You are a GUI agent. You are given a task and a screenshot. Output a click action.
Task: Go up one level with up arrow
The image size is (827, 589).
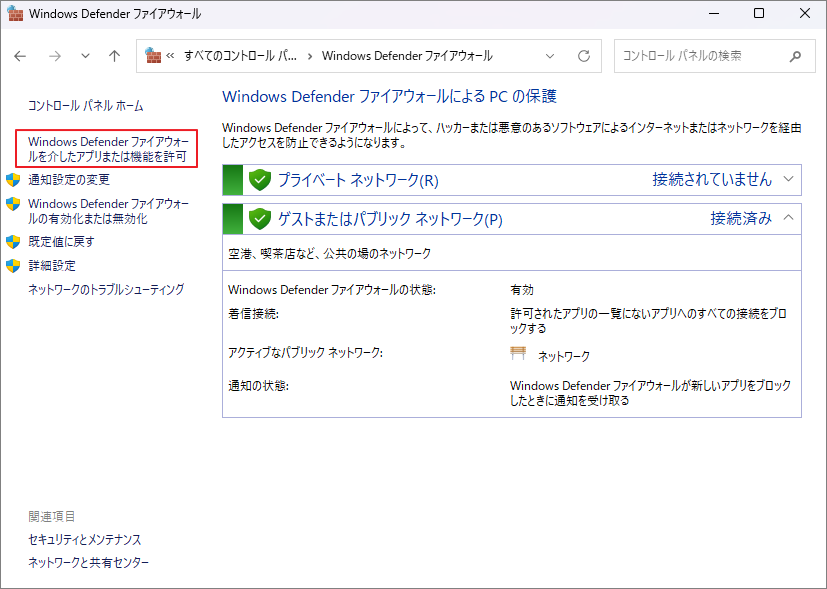coord(114,56)
